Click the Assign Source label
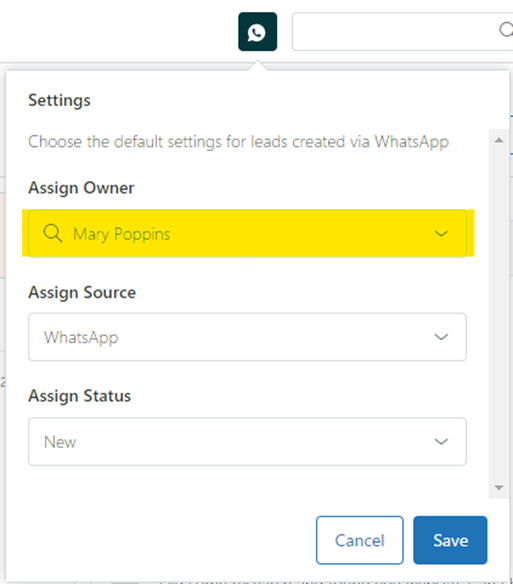 click(82, 292)
